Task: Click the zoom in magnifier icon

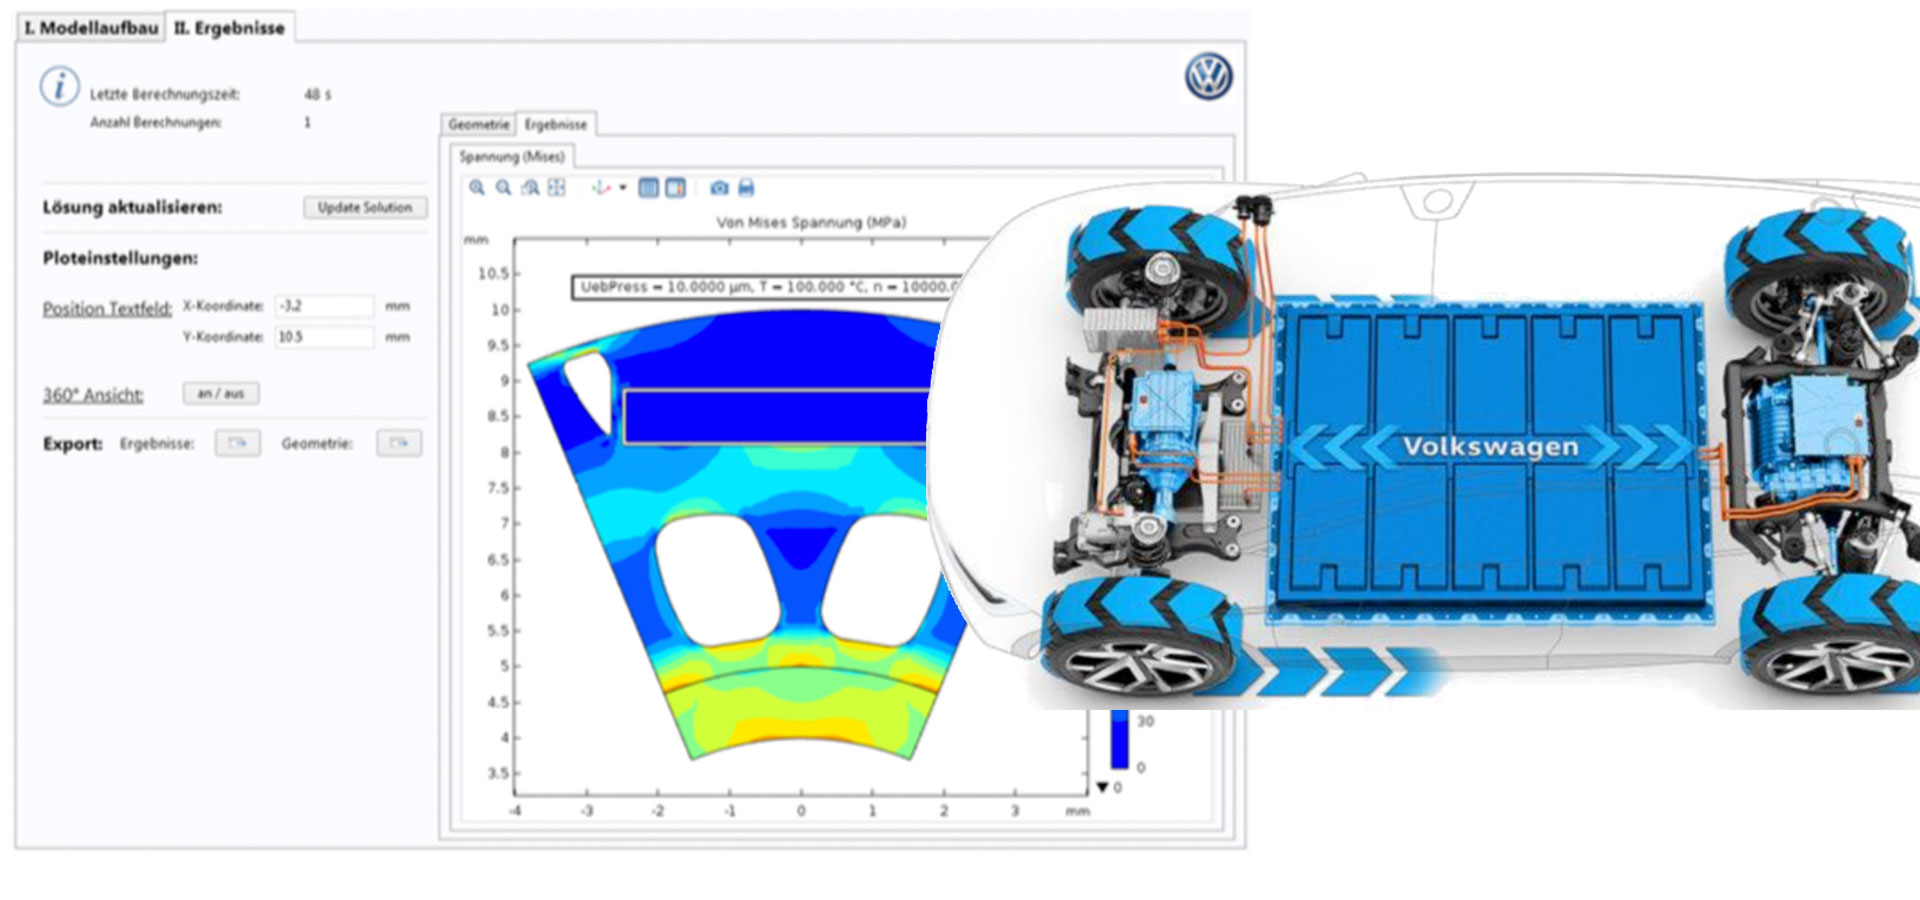Action: coord(477,188)
